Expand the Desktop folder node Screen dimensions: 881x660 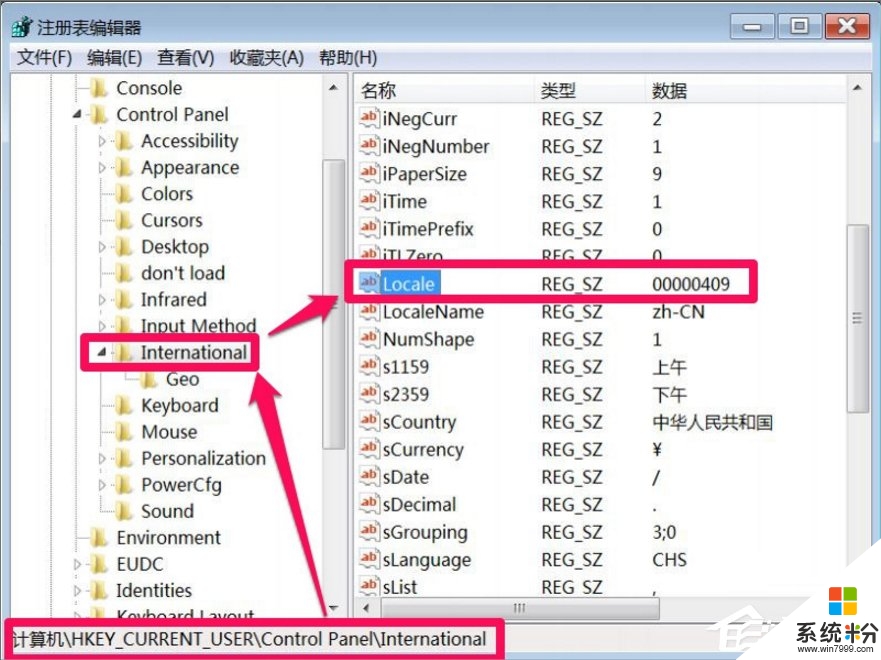click(x=102, y=247)
